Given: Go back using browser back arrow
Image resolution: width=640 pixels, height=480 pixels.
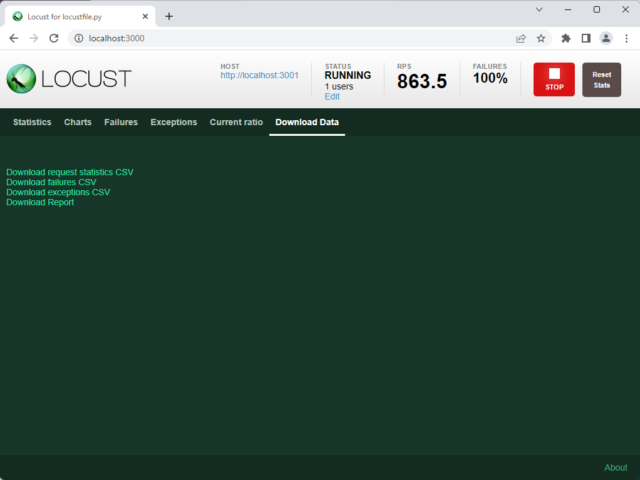Looking at the screenshot, I should pos(14,38).
